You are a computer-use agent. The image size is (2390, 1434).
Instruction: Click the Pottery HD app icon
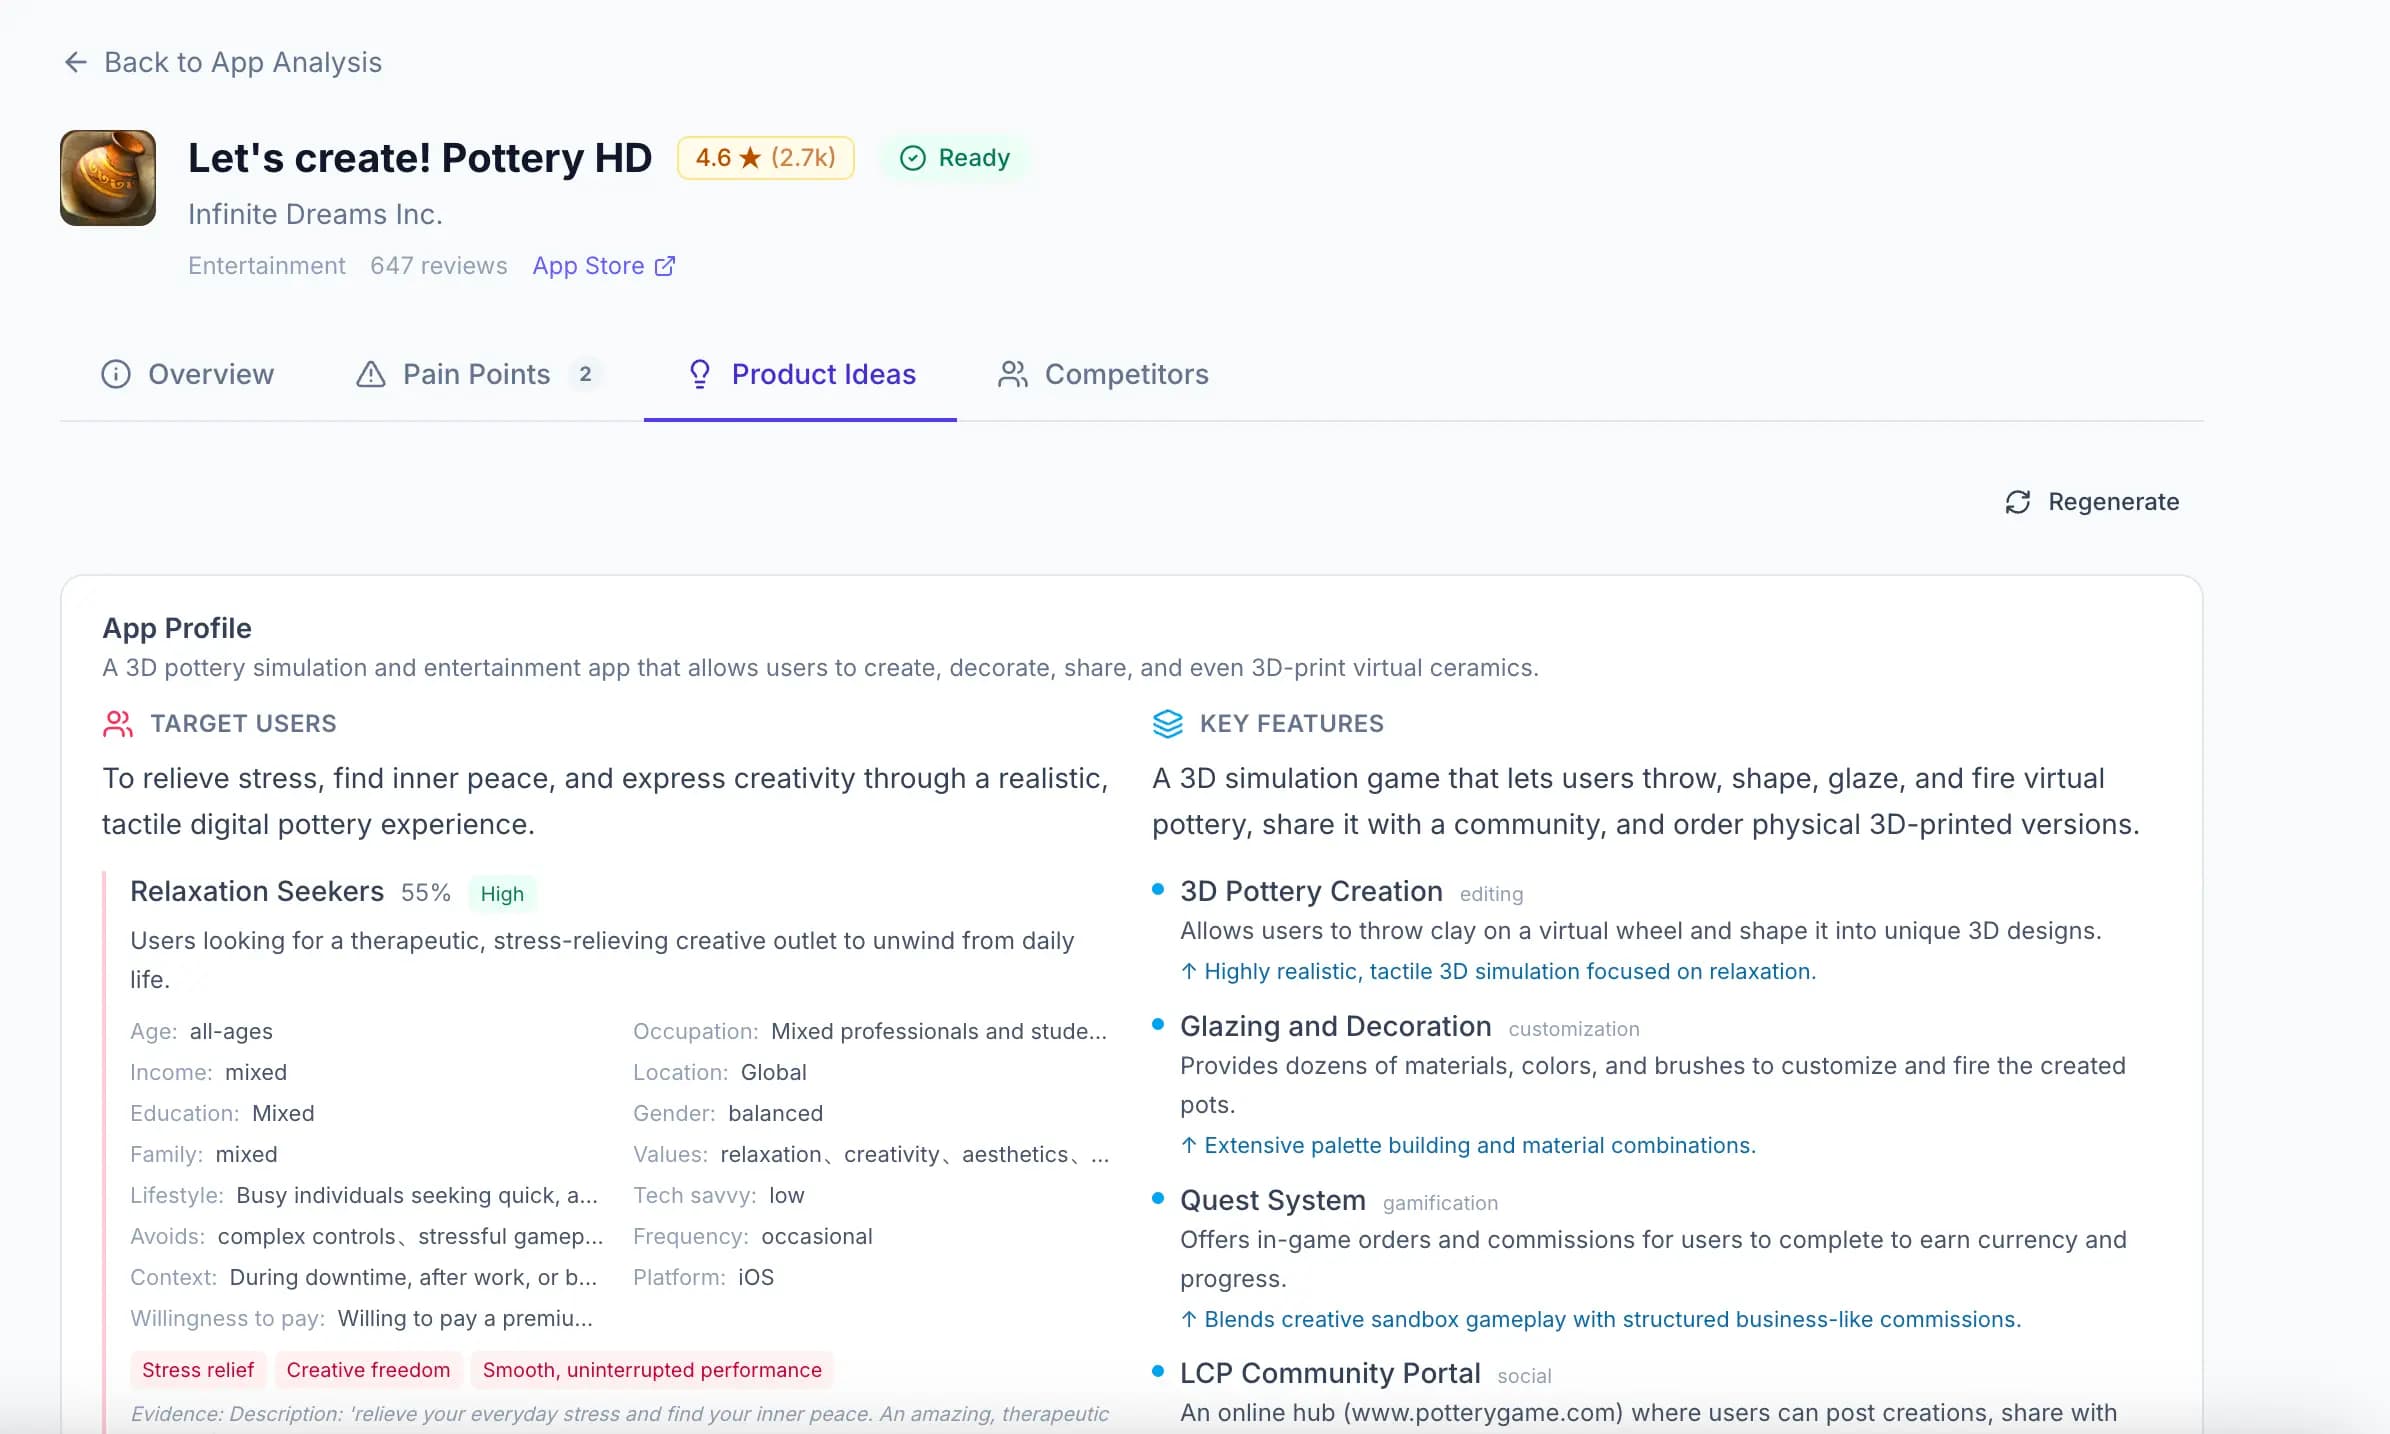pos(108,178)
